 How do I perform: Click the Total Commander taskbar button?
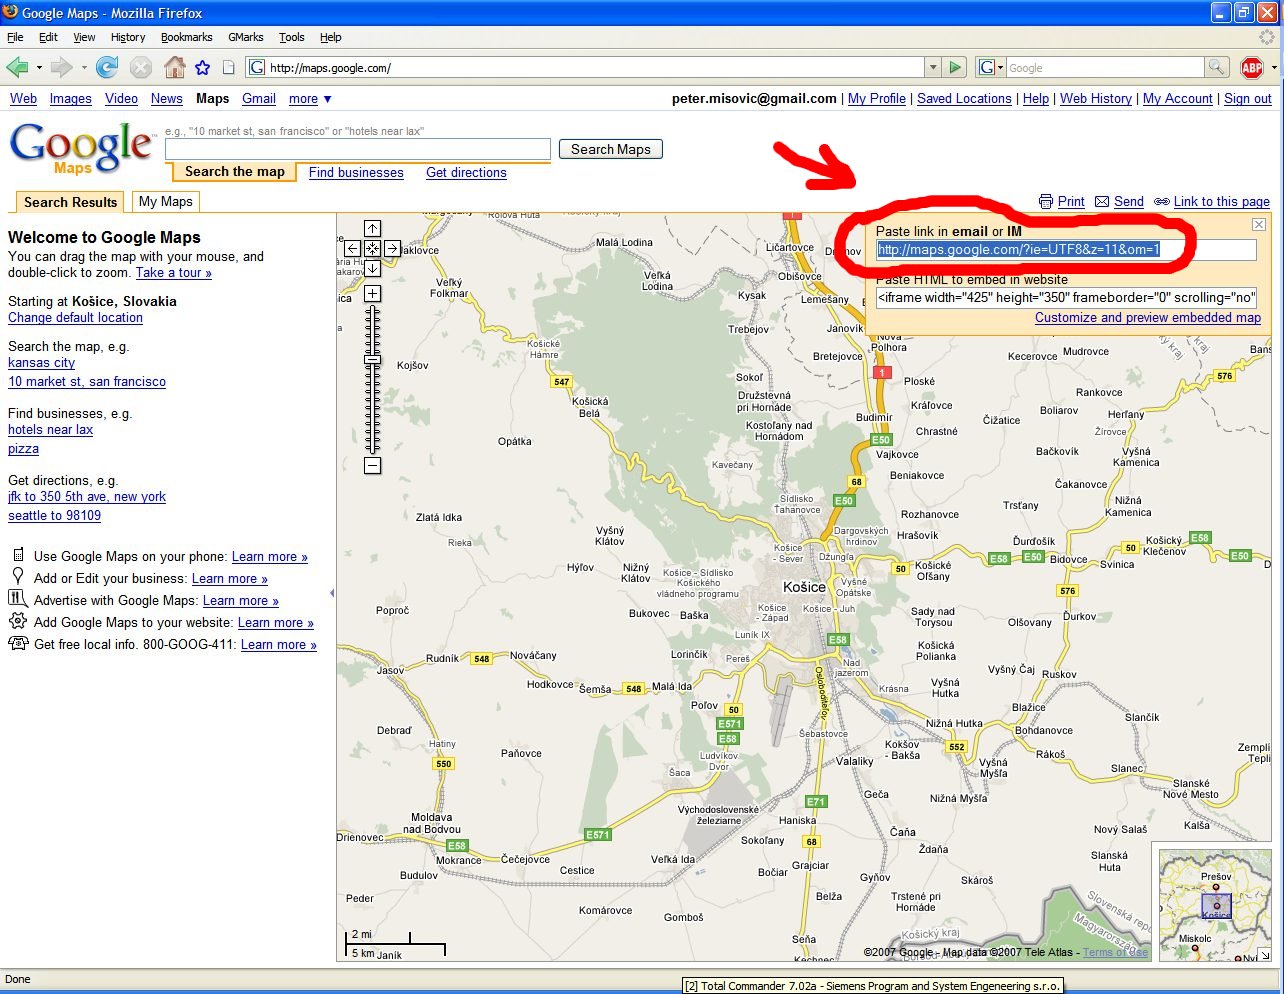coord(871,986)
